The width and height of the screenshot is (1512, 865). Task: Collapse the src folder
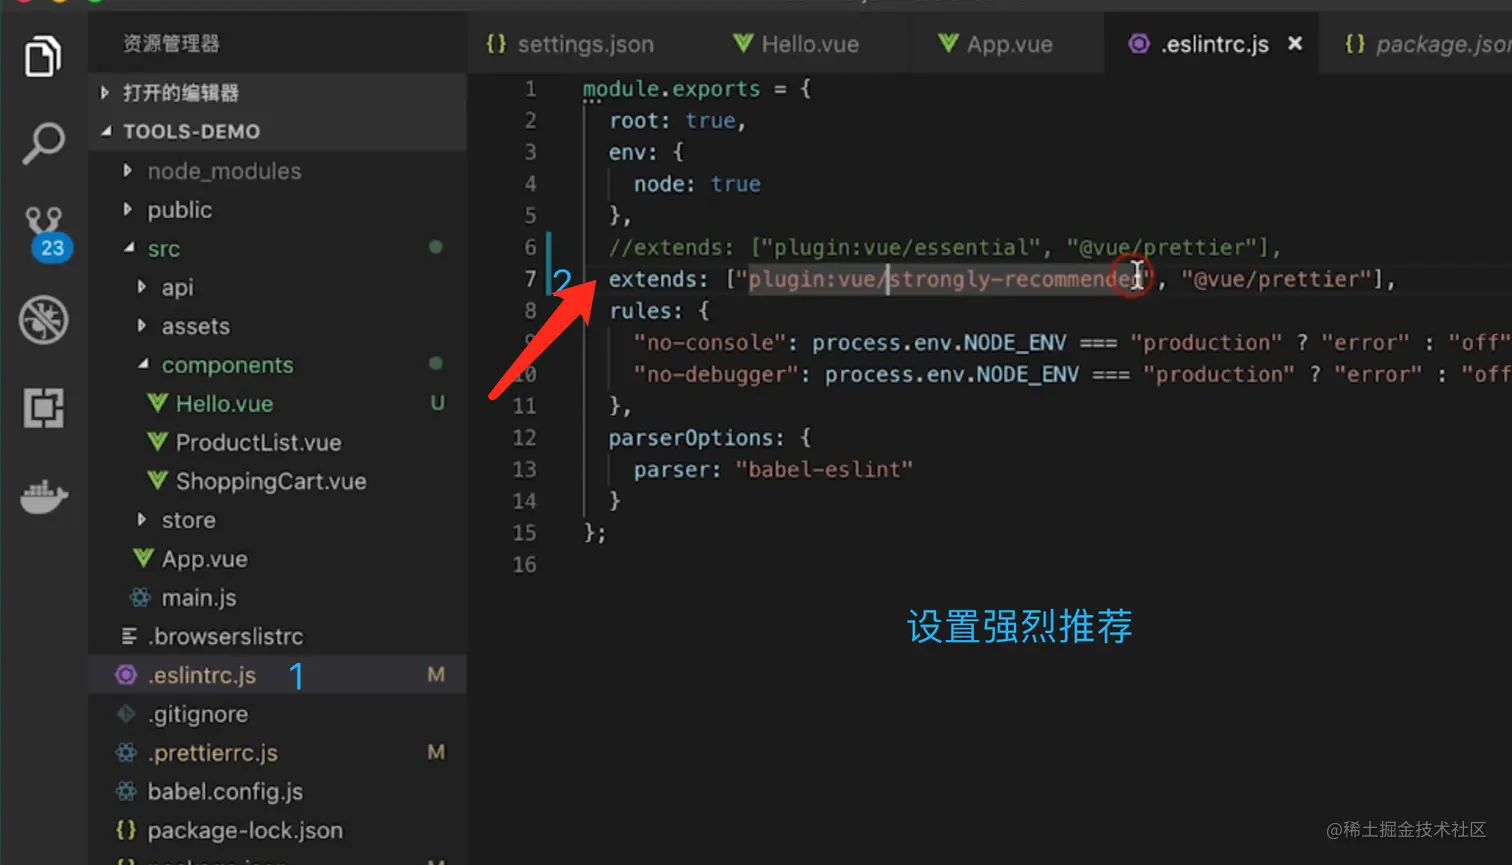tap(277, 249)
